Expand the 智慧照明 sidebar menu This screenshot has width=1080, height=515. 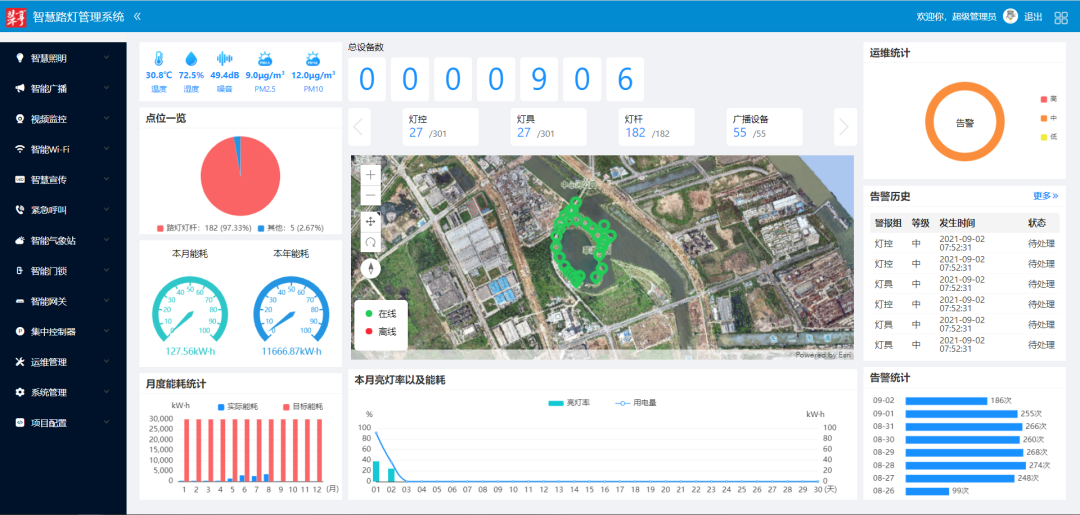pyautogui.click(x=55, y=58)
